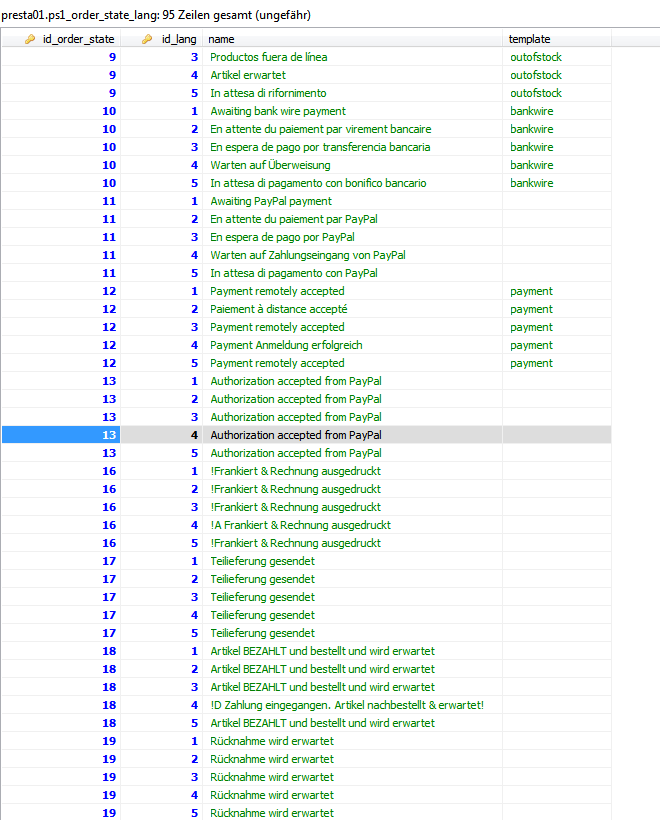Select cell 'In attesa di pagamento con bonifico bancario'
660x820 pixels.
(353, 183)
